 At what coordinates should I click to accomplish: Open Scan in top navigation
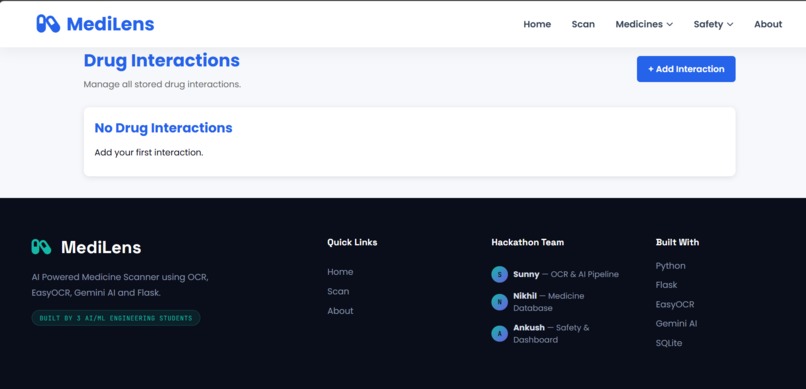(x=583, y=24)
